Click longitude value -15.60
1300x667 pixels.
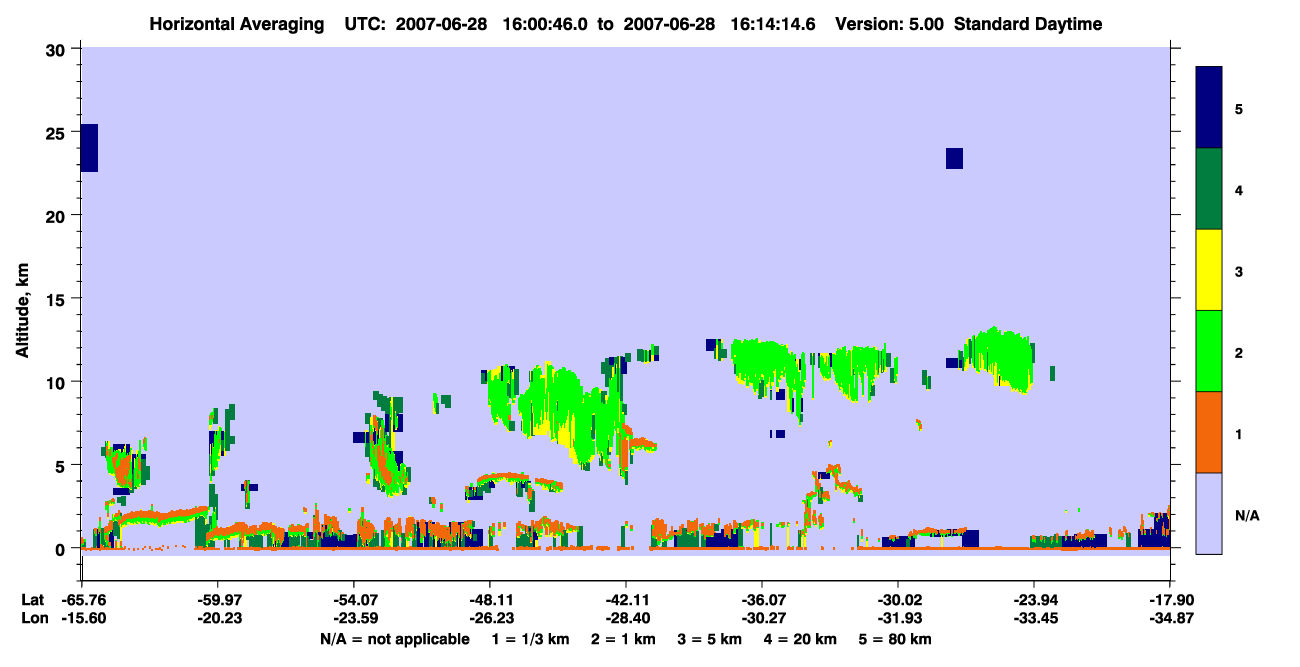pos(82,618)
